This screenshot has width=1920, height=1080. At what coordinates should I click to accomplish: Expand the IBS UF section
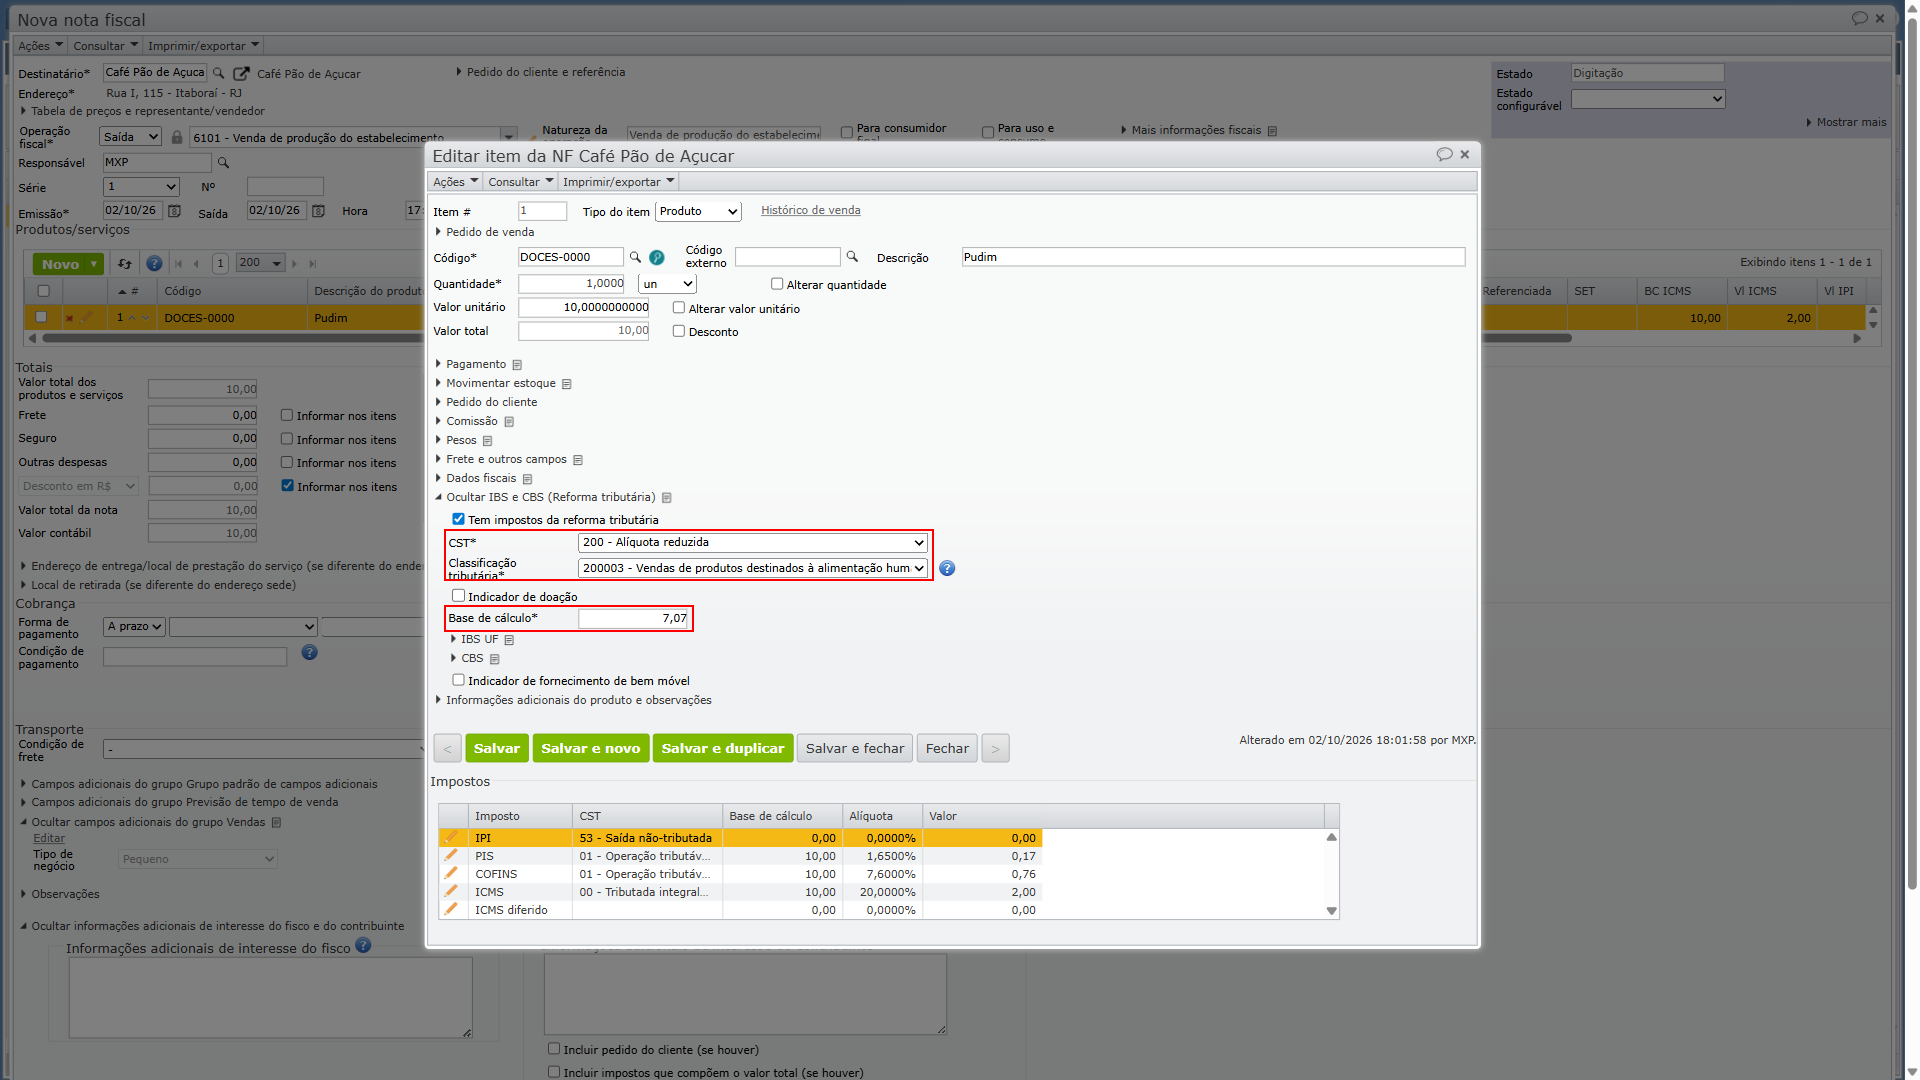coord(479,639)
